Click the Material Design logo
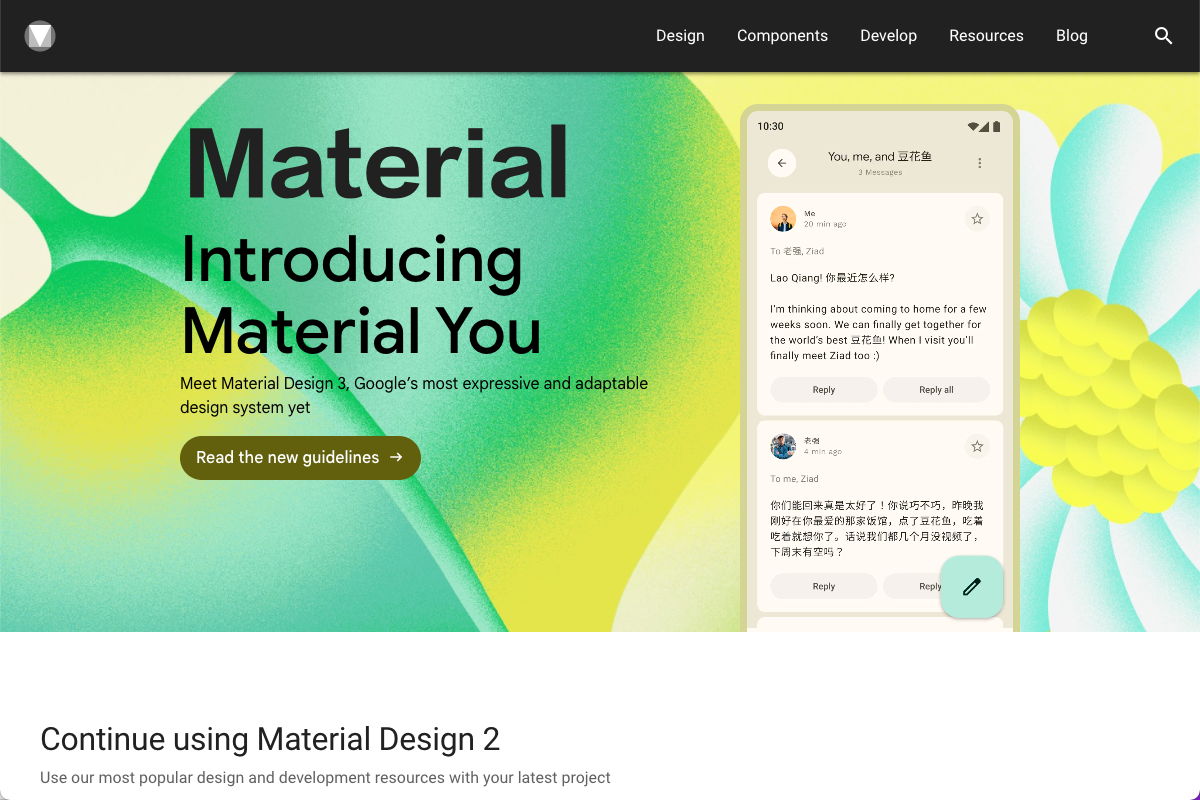Image resolution: width=1200 pixels, height=800 pixels. [x=40, y=36]
